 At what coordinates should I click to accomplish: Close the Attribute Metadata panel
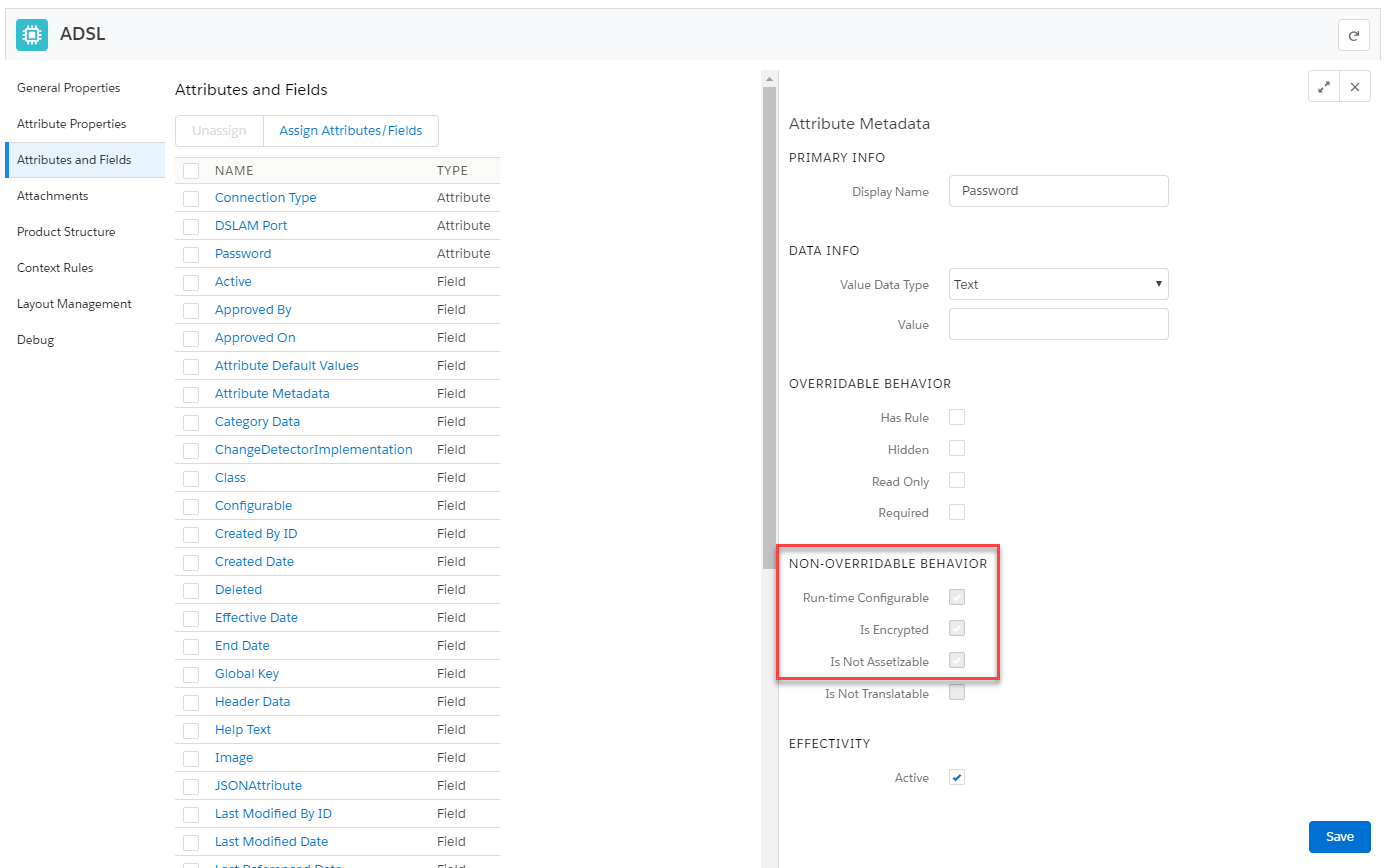(x=1355, y=87)
